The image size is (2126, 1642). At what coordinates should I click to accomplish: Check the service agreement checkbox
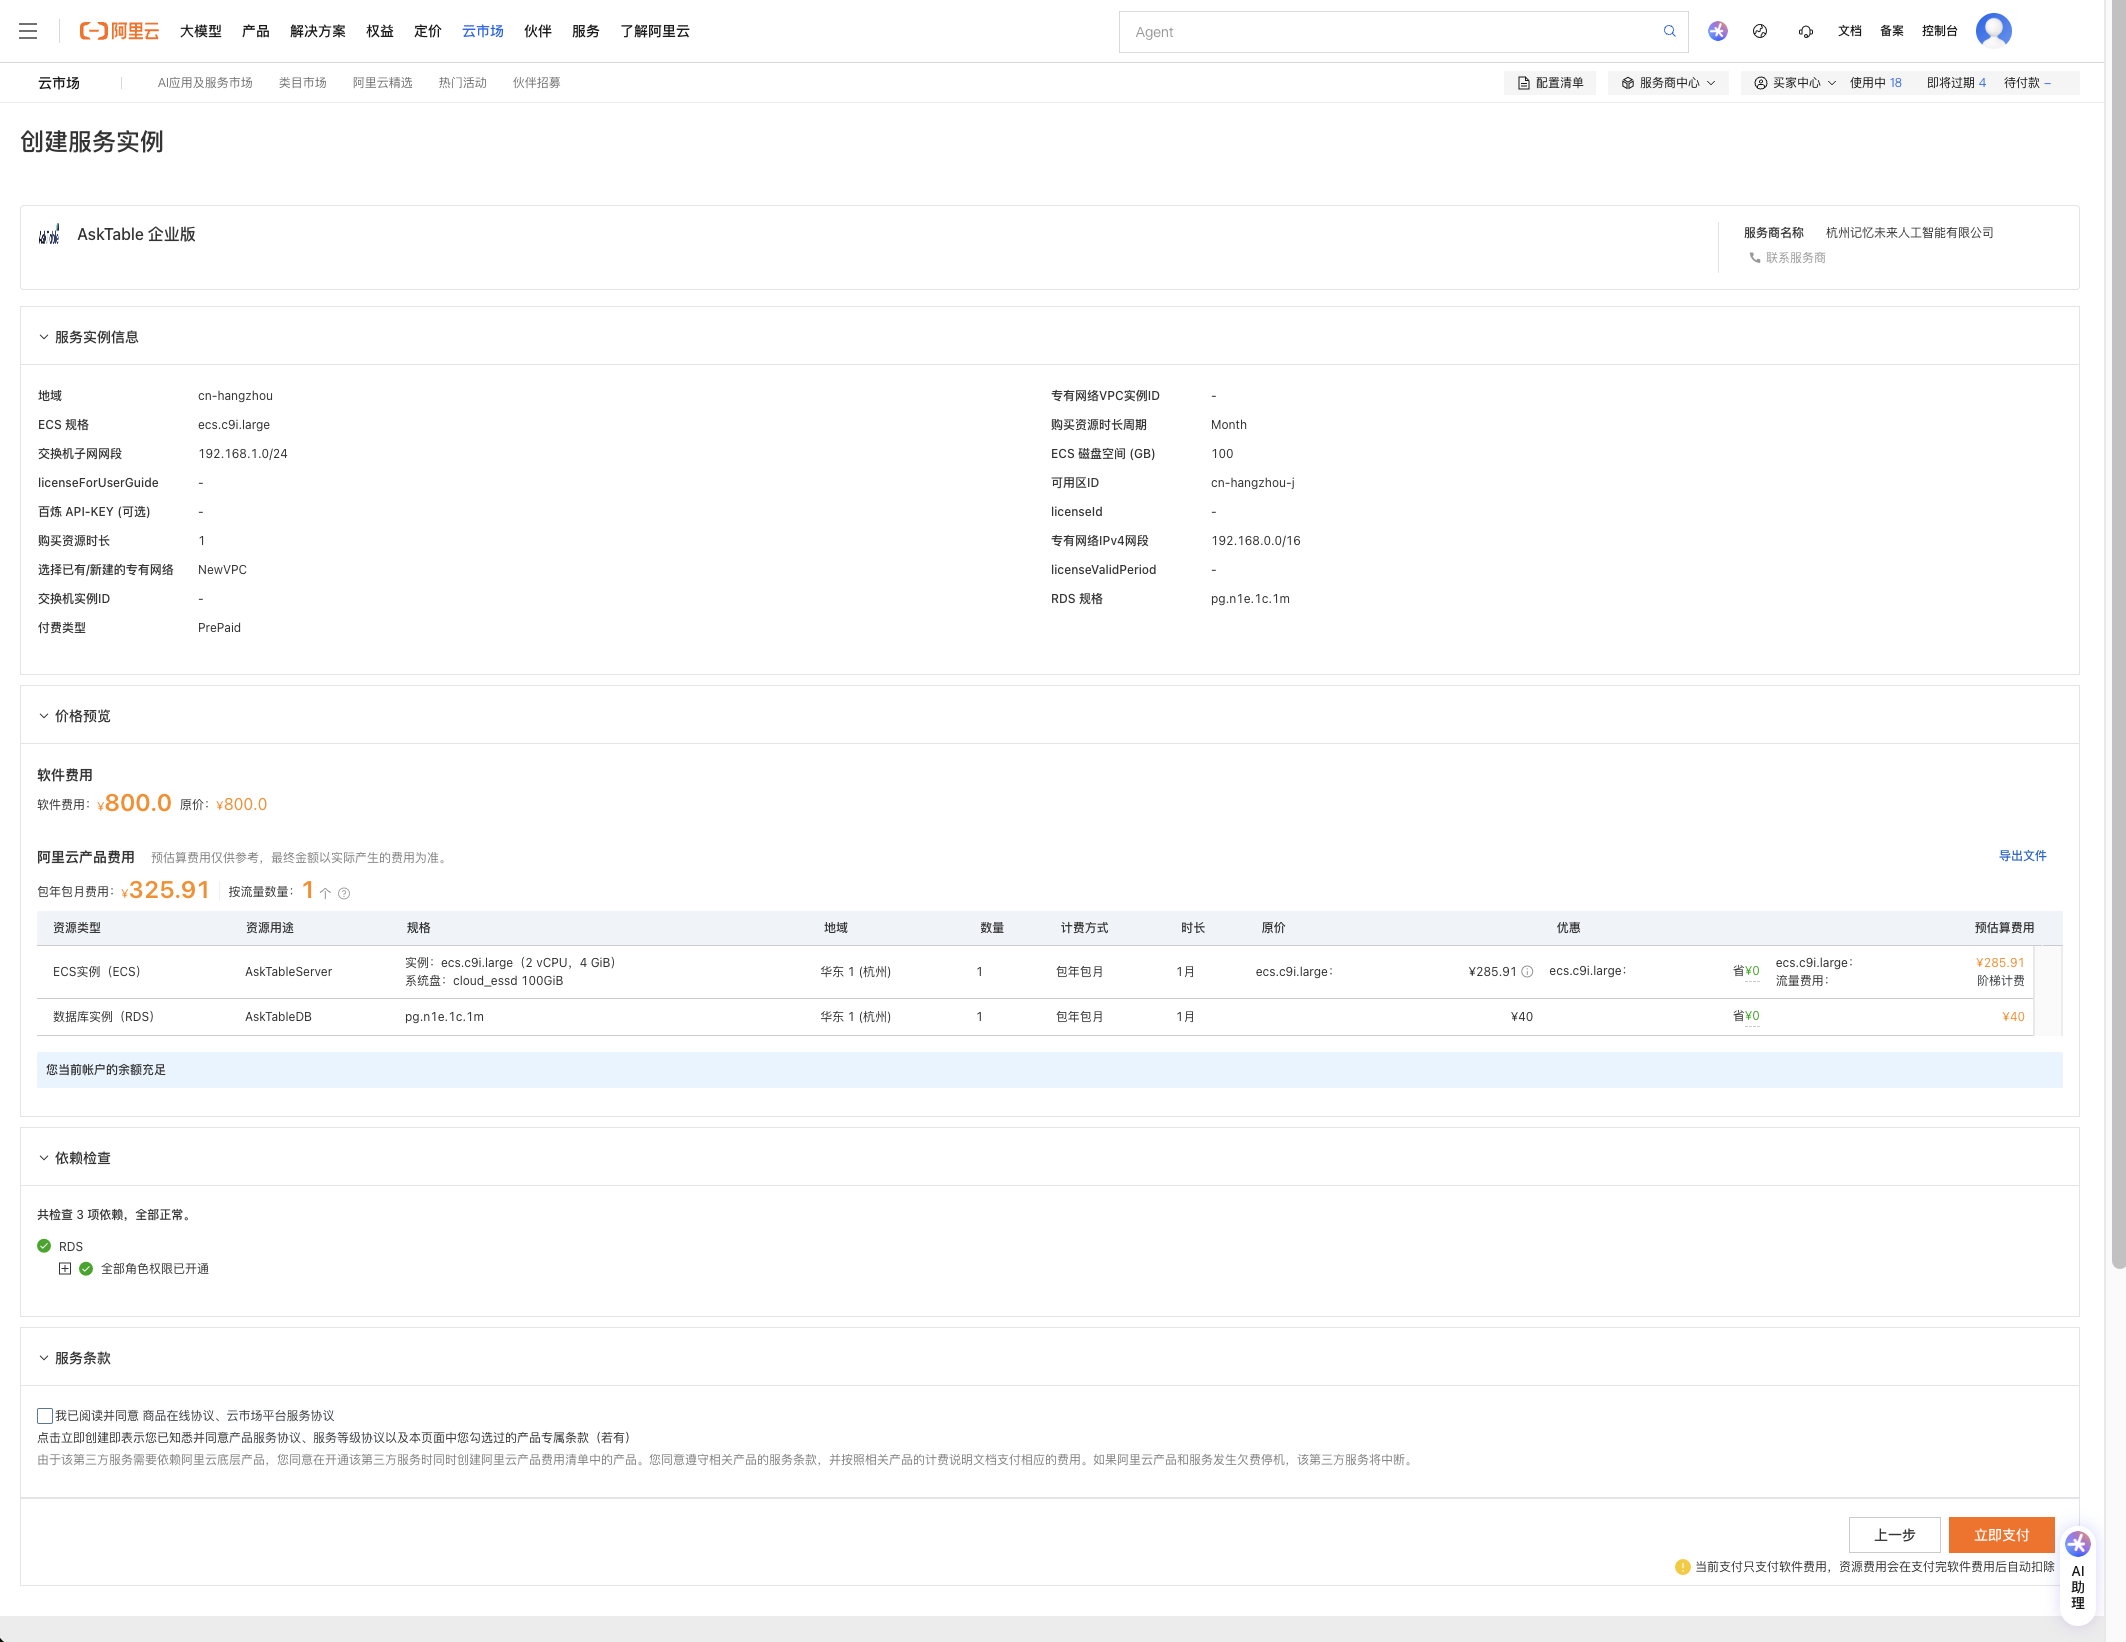tap(45, 1416)
